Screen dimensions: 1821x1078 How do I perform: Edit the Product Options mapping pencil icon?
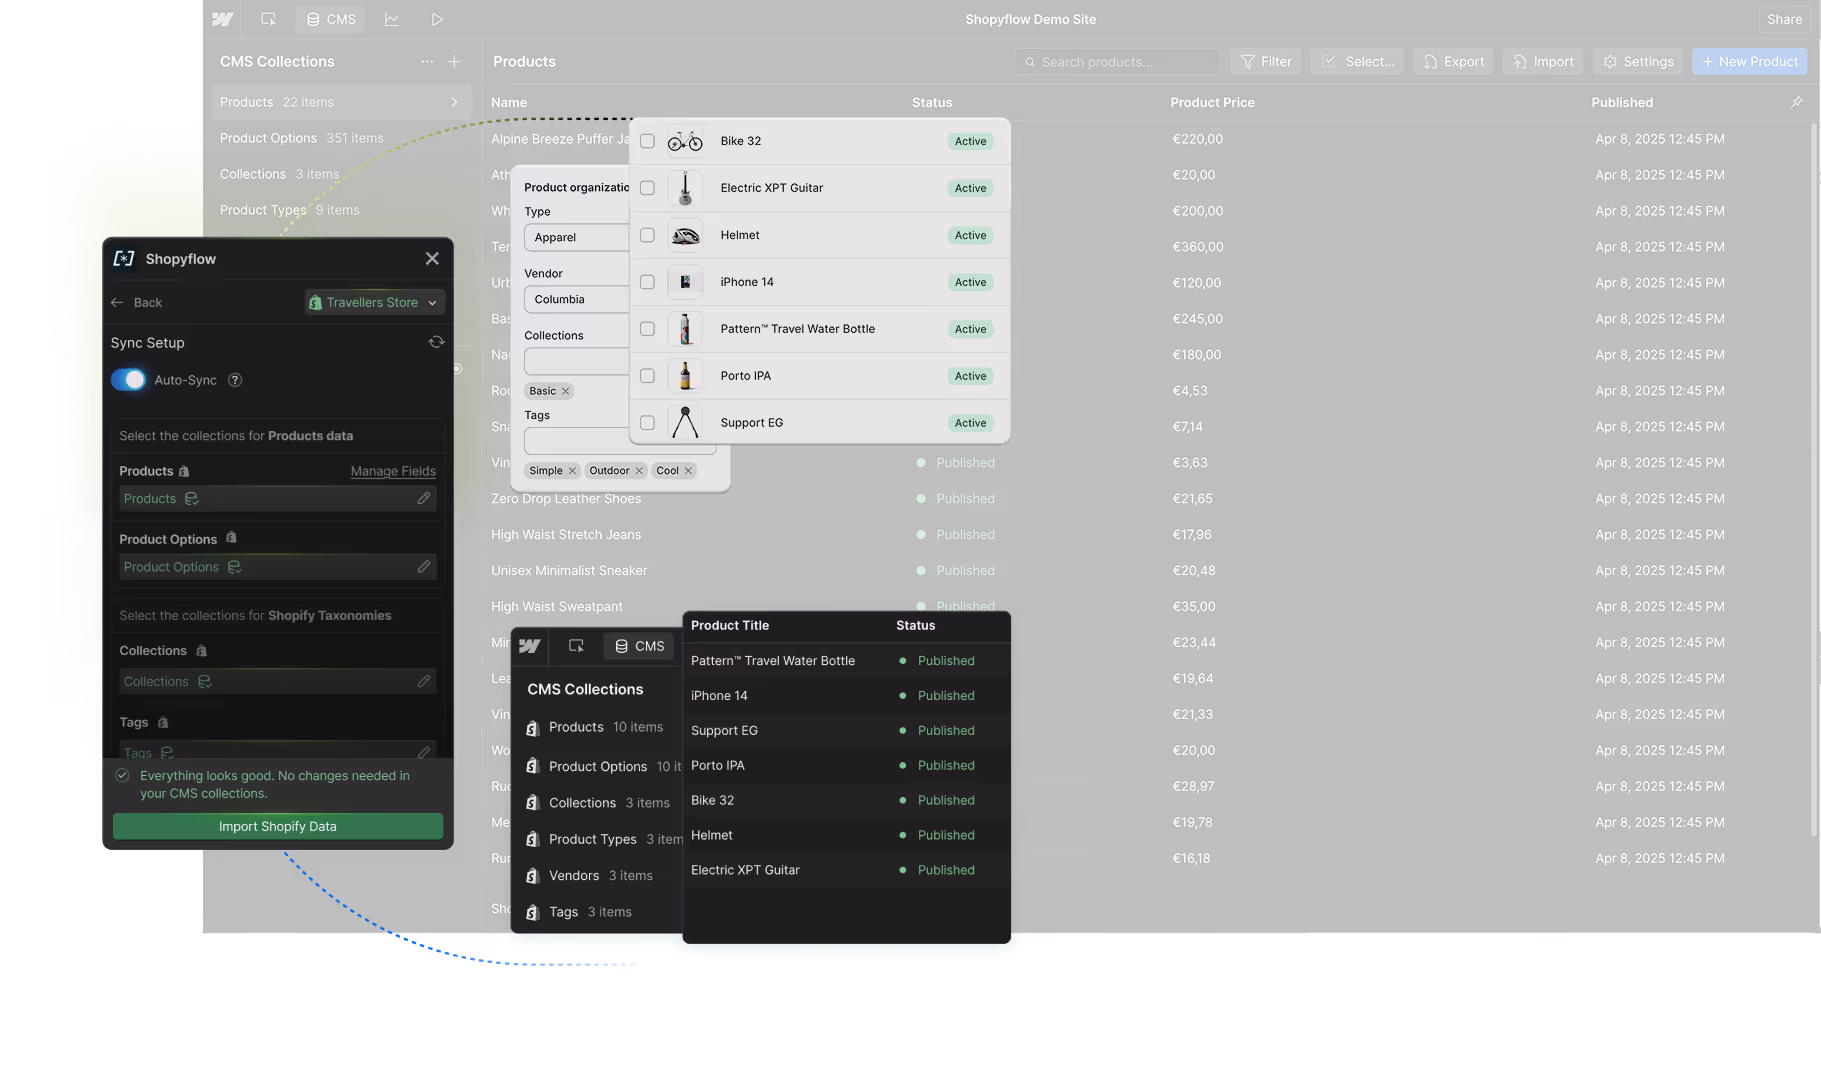pyautogui.click(x=424, y=566)
